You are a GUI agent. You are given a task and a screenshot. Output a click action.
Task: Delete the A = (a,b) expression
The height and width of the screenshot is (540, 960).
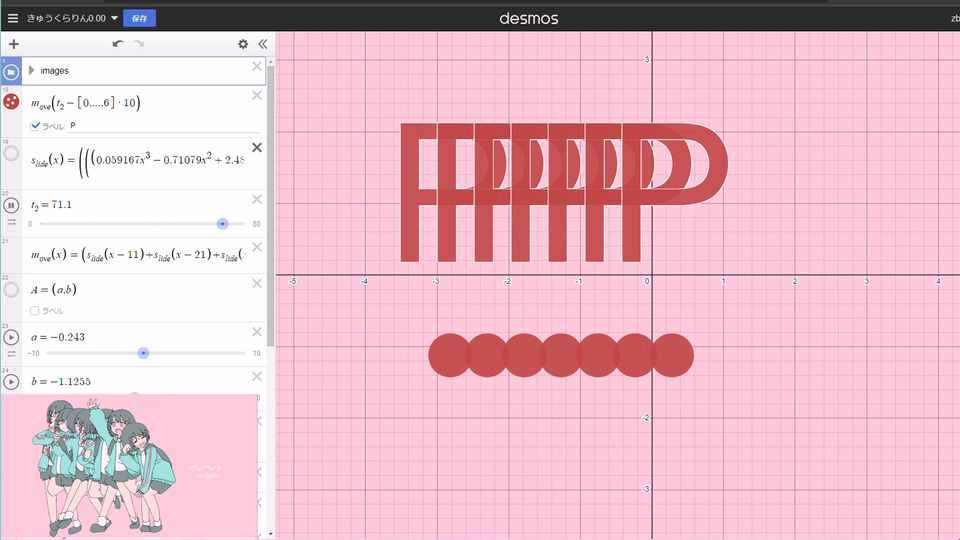(257, 283)
